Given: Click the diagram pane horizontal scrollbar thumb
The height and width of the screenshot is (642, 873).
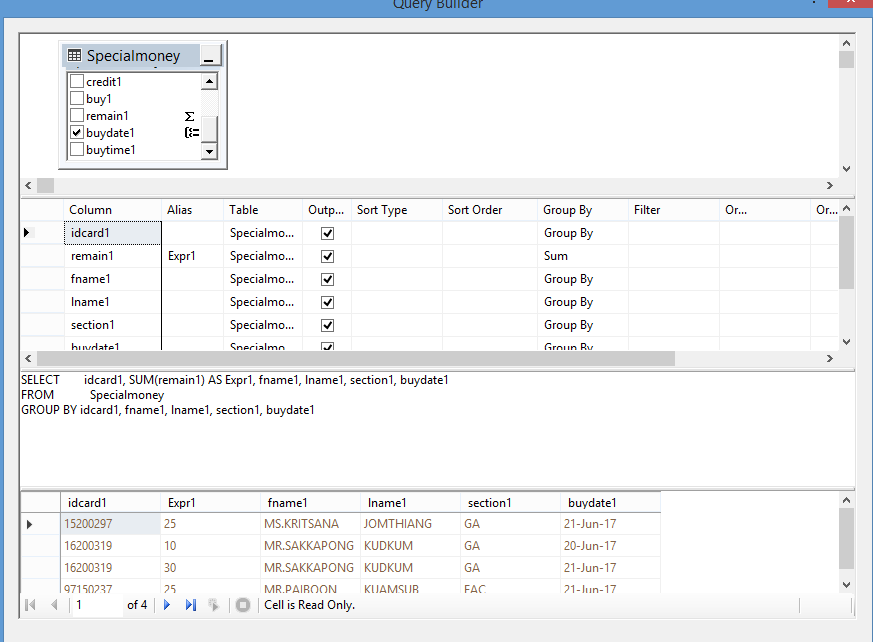Looking at the screenshot, I should [x=45, y=185].
